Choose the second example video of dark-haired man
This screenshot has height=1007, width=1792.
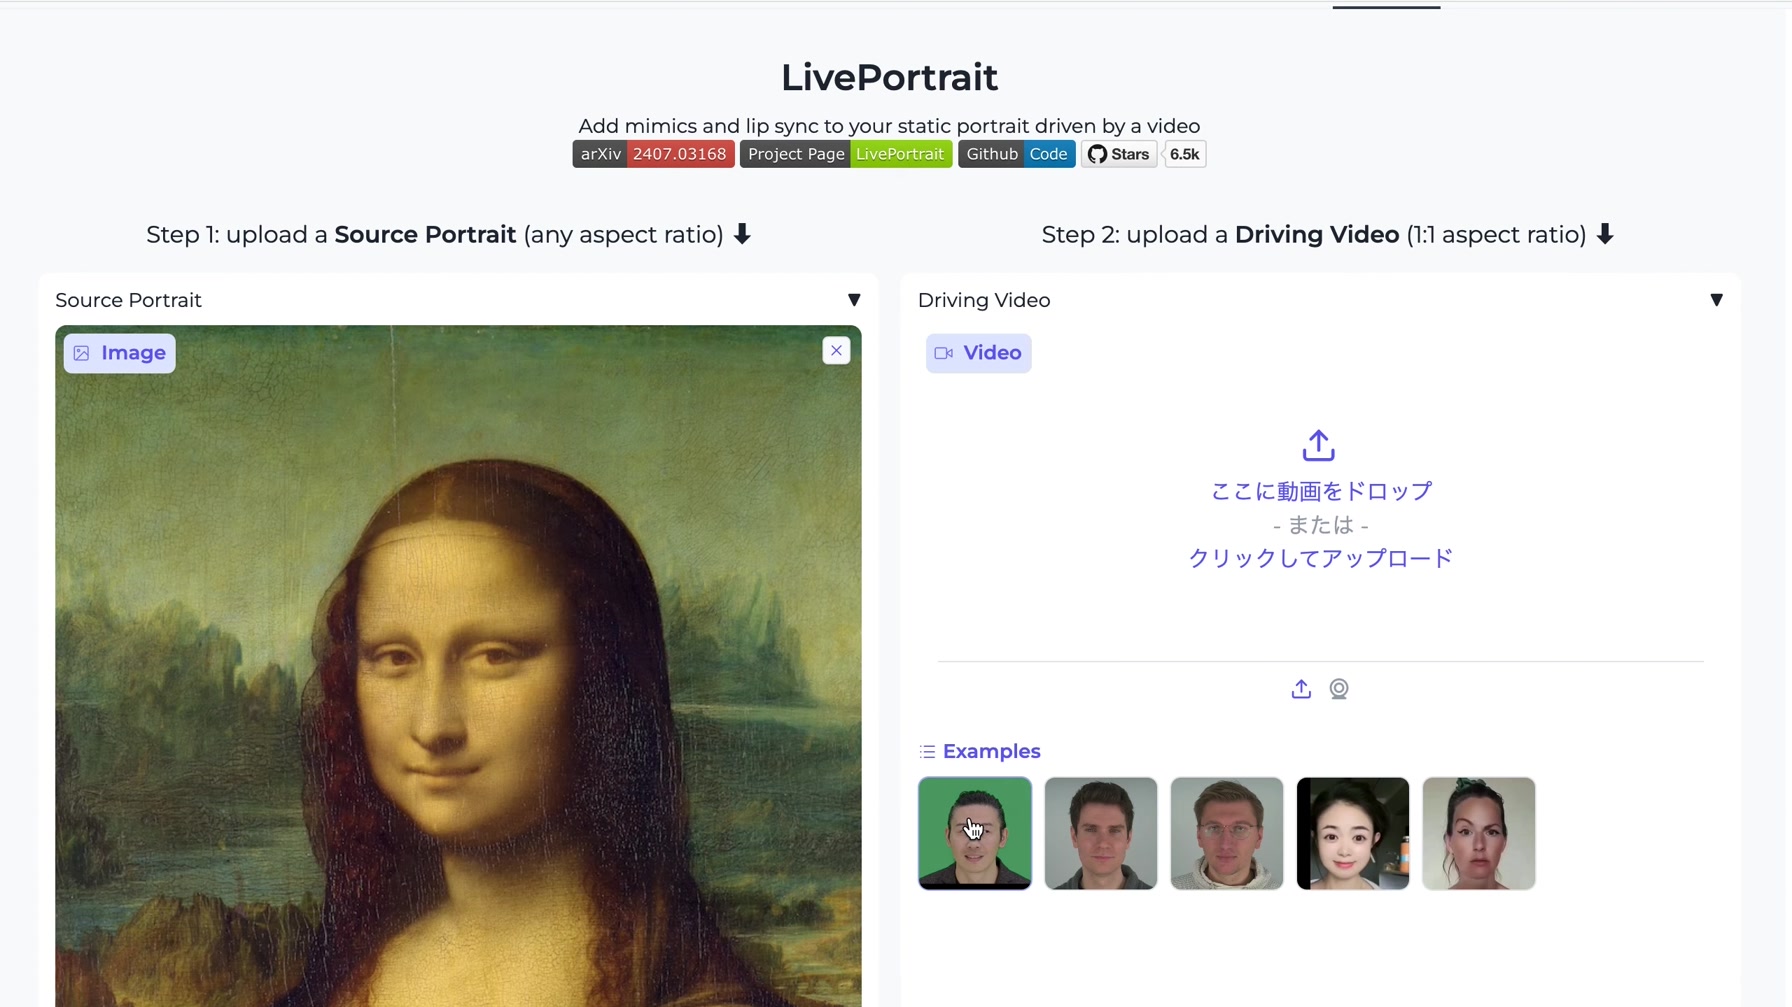(1101, 833)
